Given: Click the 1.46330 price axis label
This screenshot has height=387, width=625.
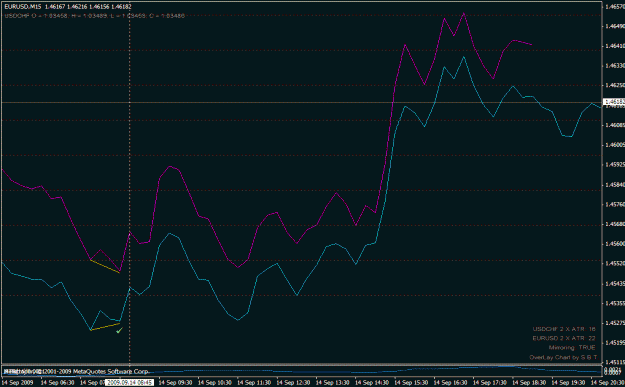Looking at the screenshot, I should [x=615, y=65].
